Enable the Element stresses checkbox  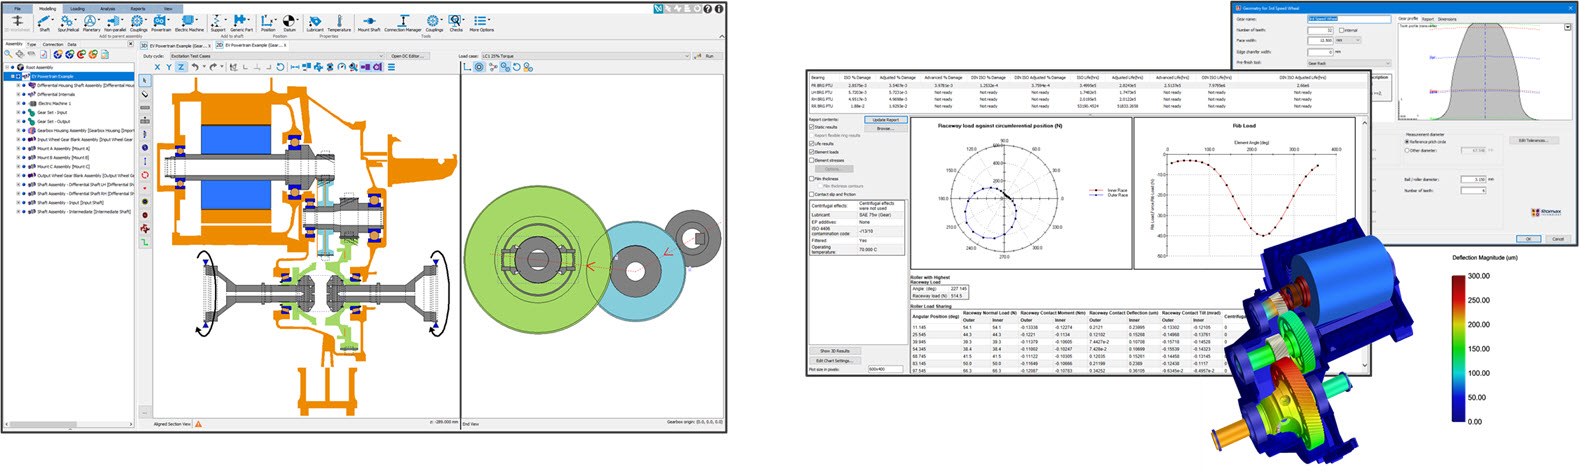(812, 160)
